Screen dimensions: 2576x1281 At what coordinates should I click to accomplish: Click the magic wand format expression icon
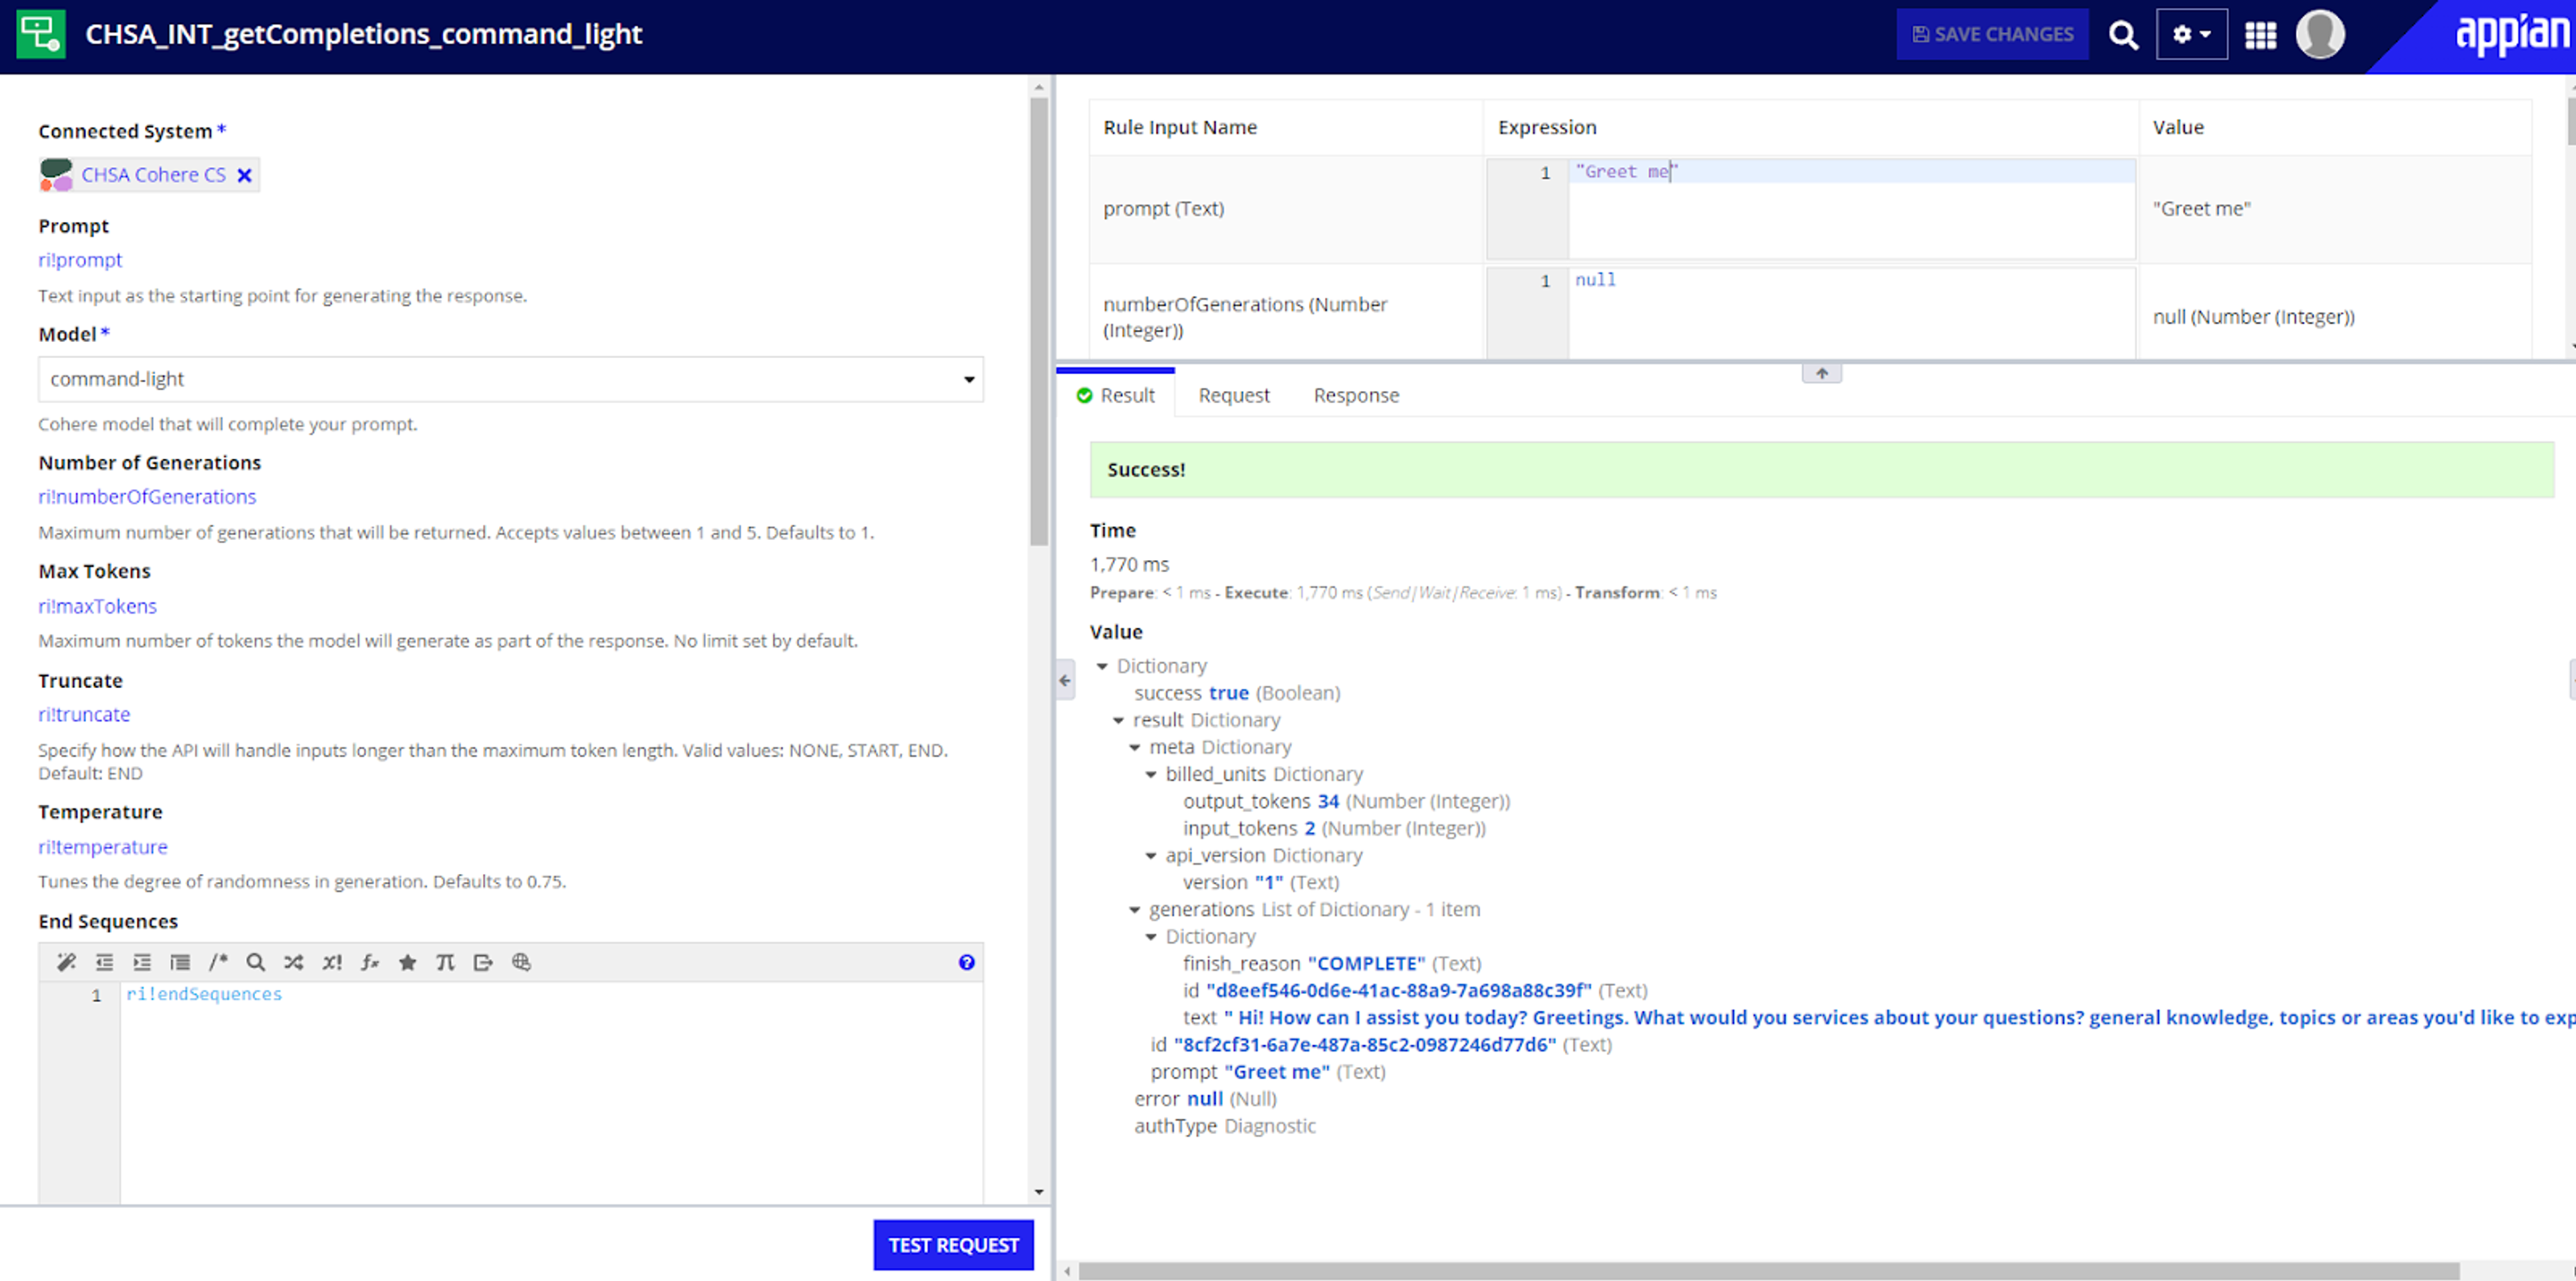66,962
